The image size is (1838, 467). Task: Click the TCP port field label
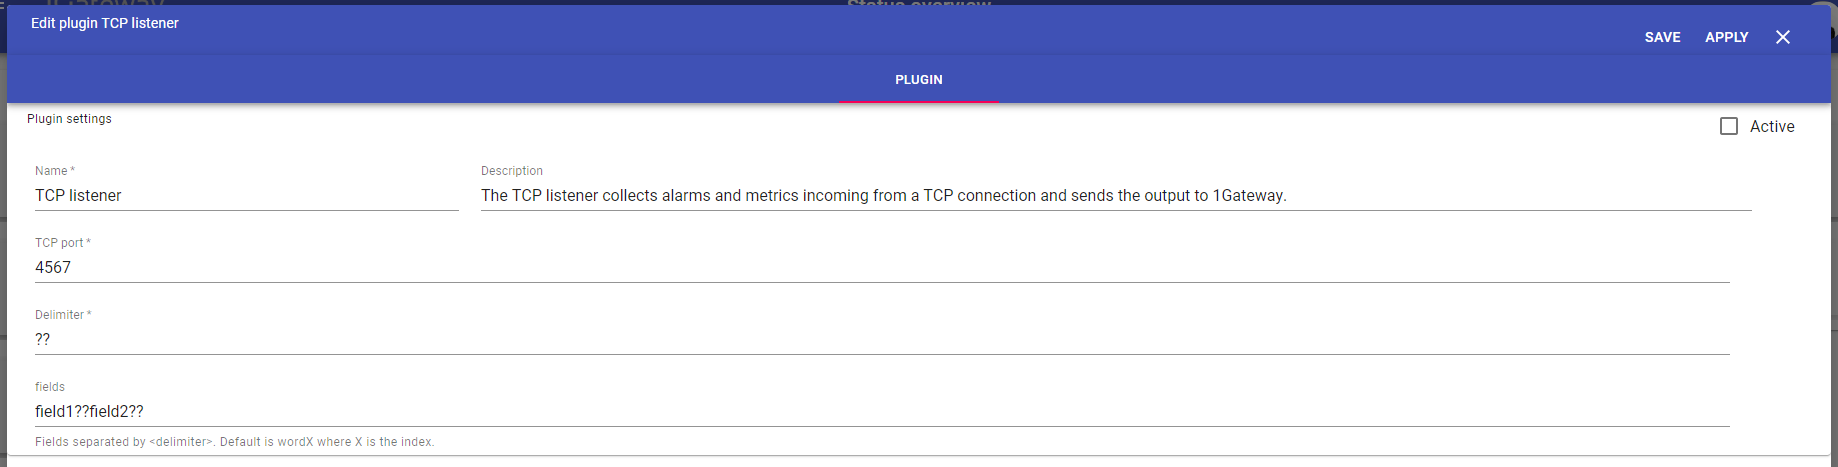tap(59, 243)
